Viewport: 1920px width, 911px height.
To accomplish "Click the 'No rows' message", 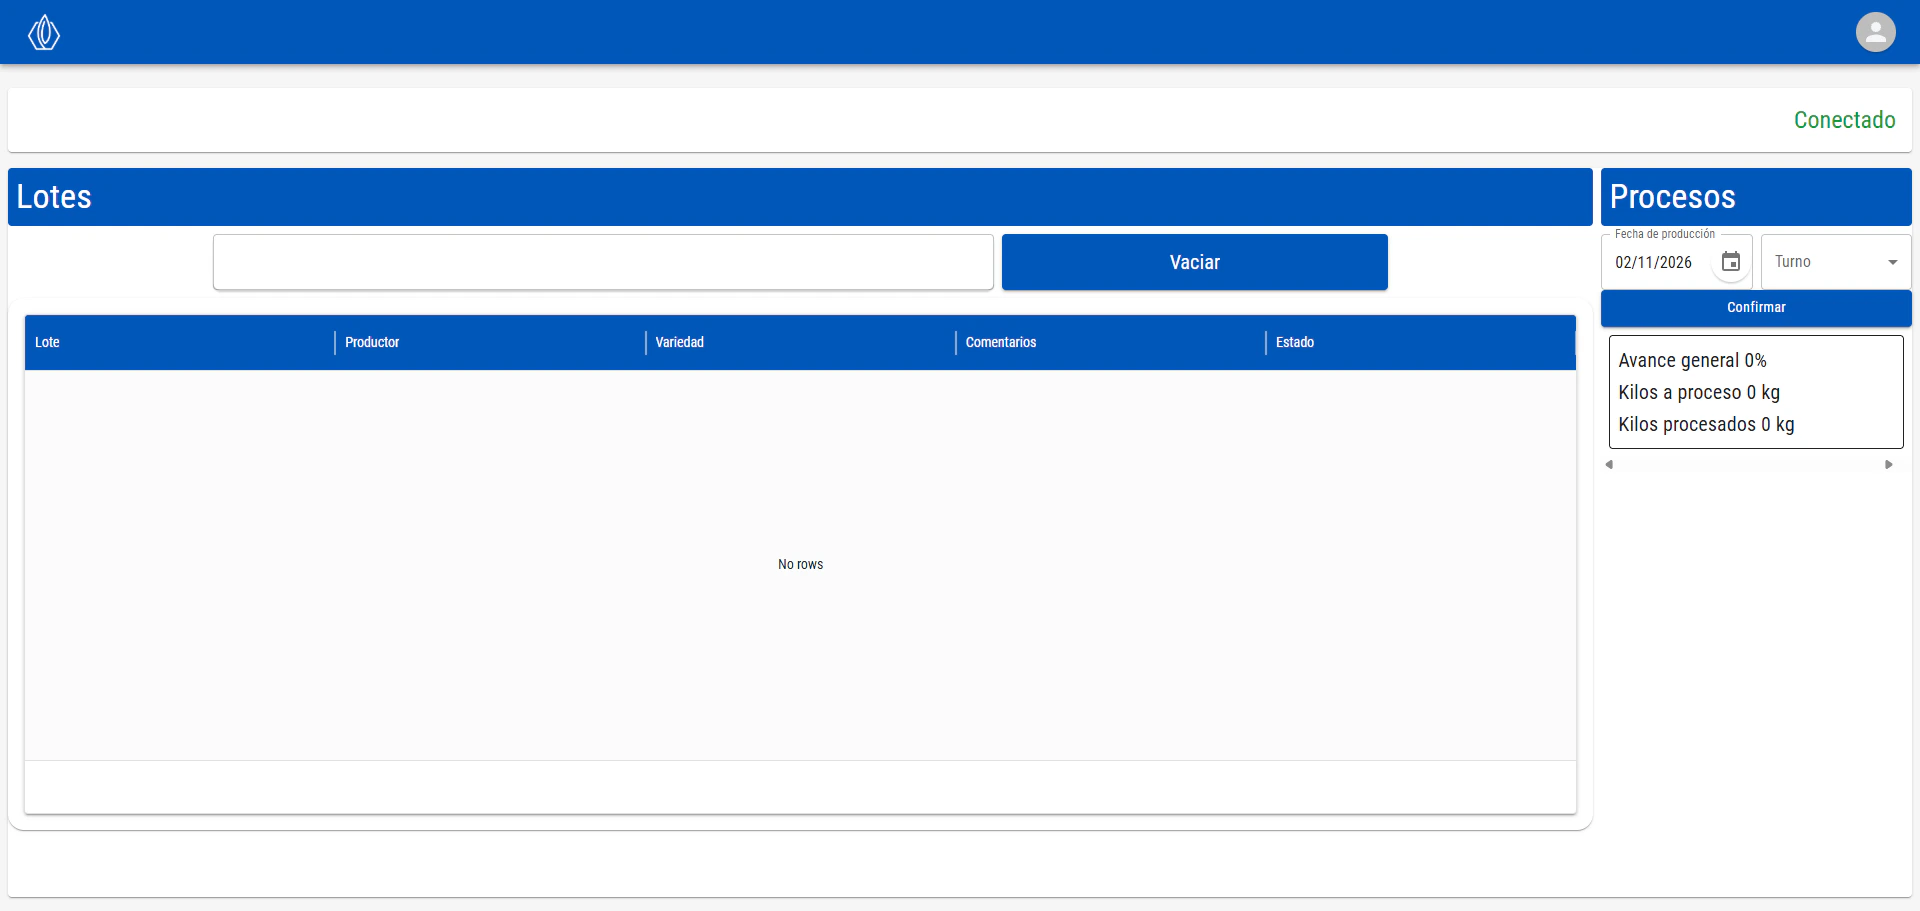I will 800,565.
